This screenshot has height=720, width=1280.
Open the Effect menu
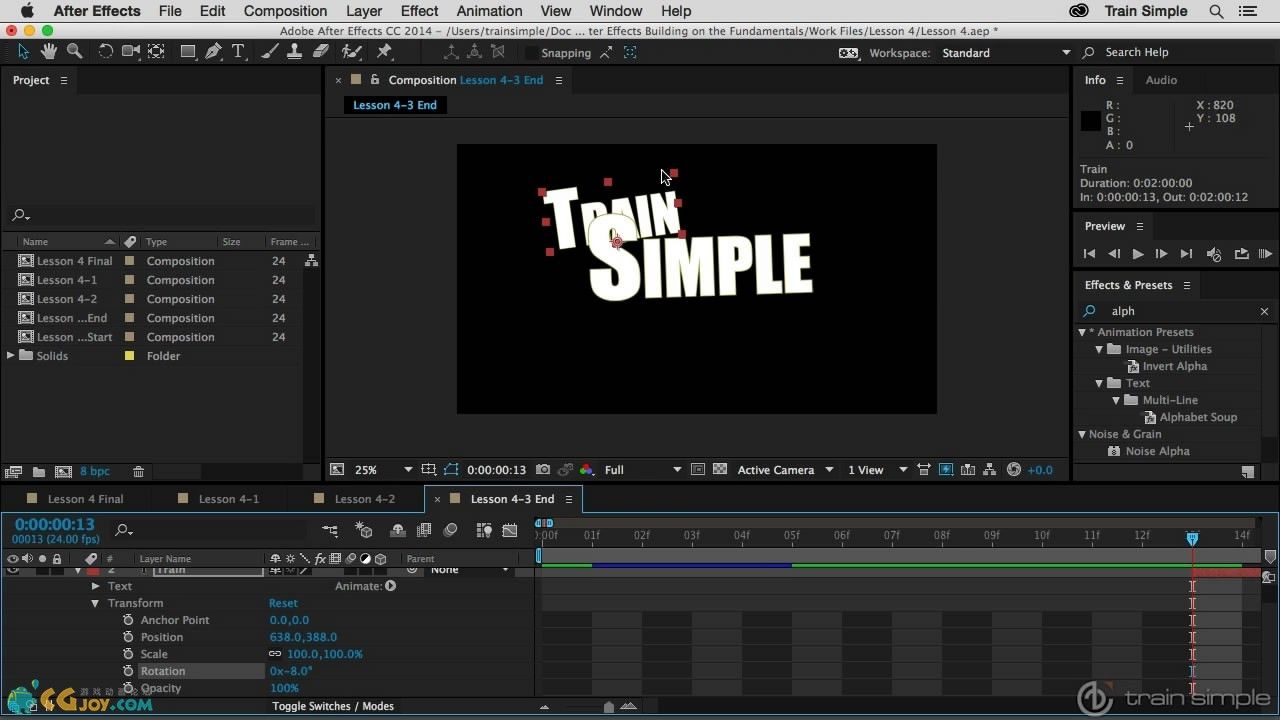coord(419,11)
